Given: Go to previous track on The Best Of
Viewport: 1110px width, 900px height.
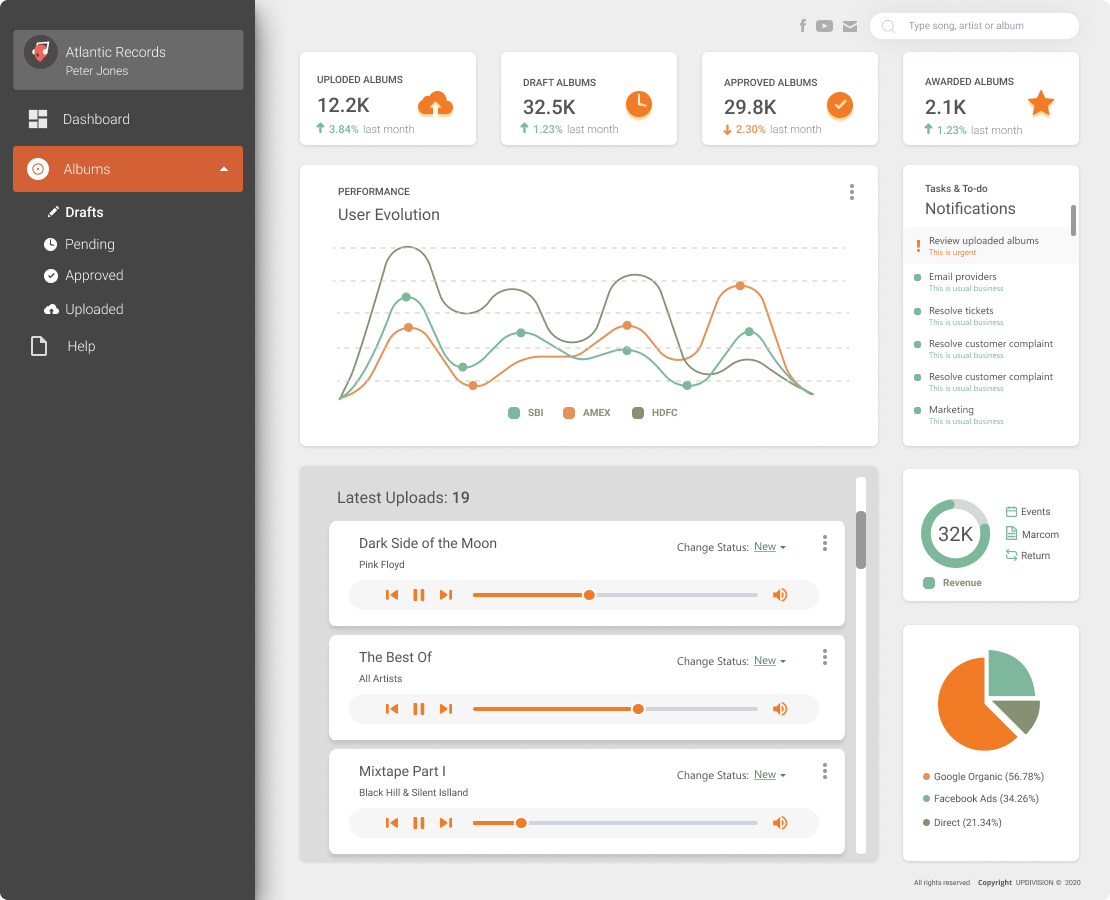Looking at the screenshot, I should 391,709.
